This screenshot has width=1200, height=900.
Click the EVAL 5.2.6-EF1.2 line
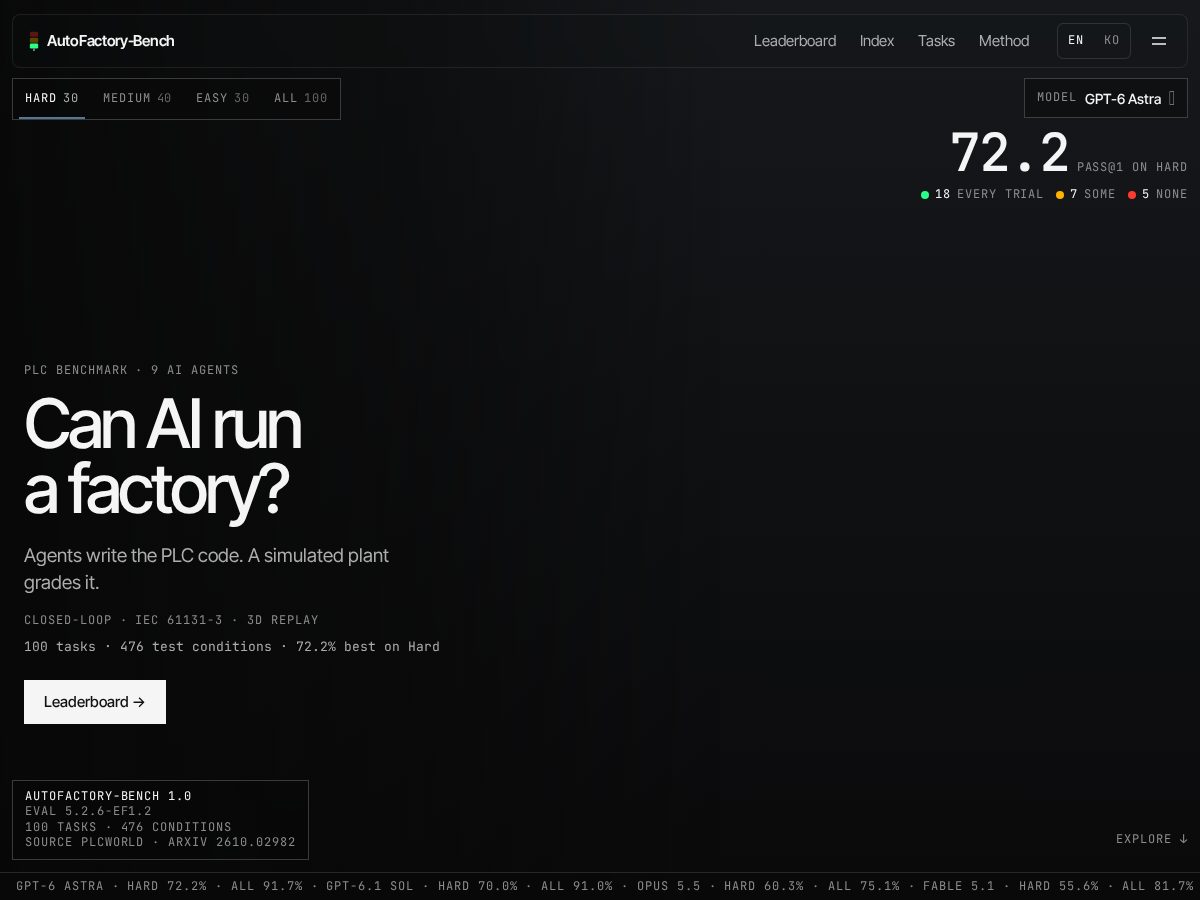click(88, 811)
